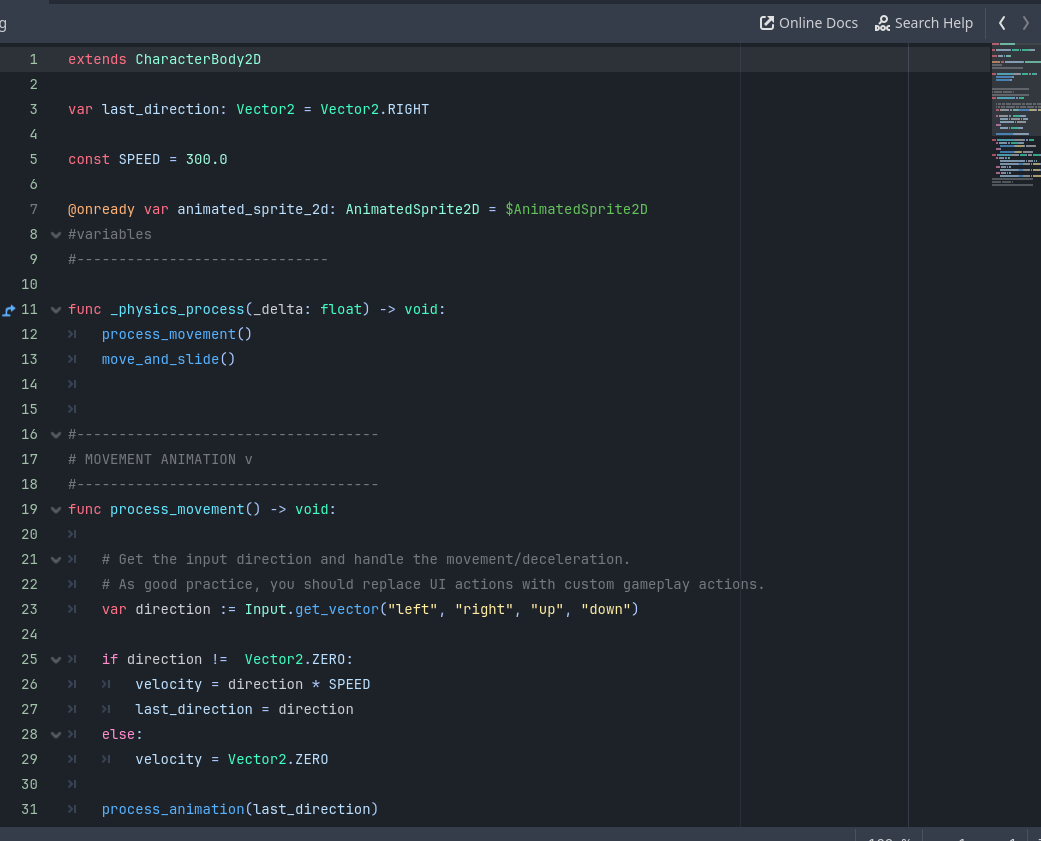Click 'Input' class name on line 23
Viewport: 1041px width, 841px height.
tap(266, 609)
